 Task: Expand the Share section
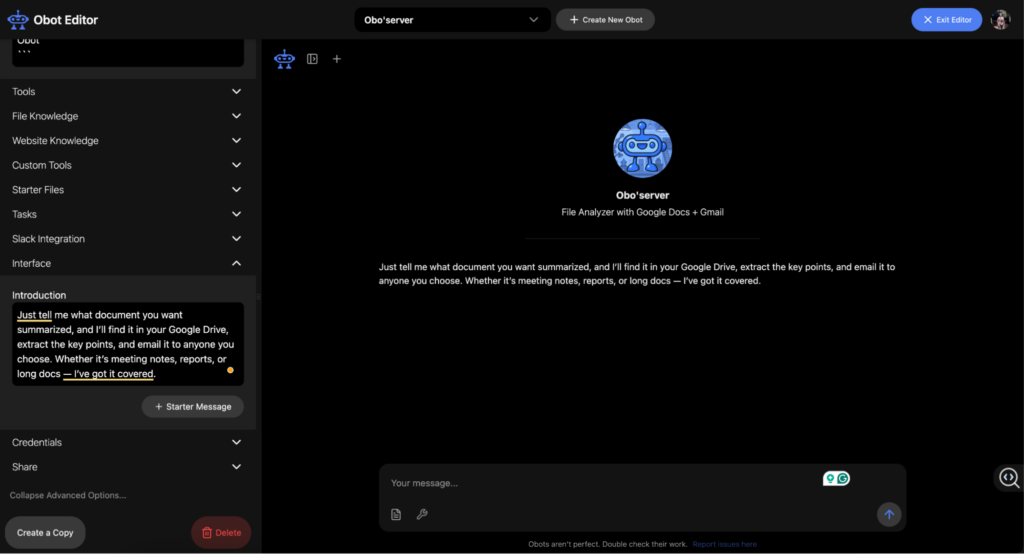coord(127,467)
